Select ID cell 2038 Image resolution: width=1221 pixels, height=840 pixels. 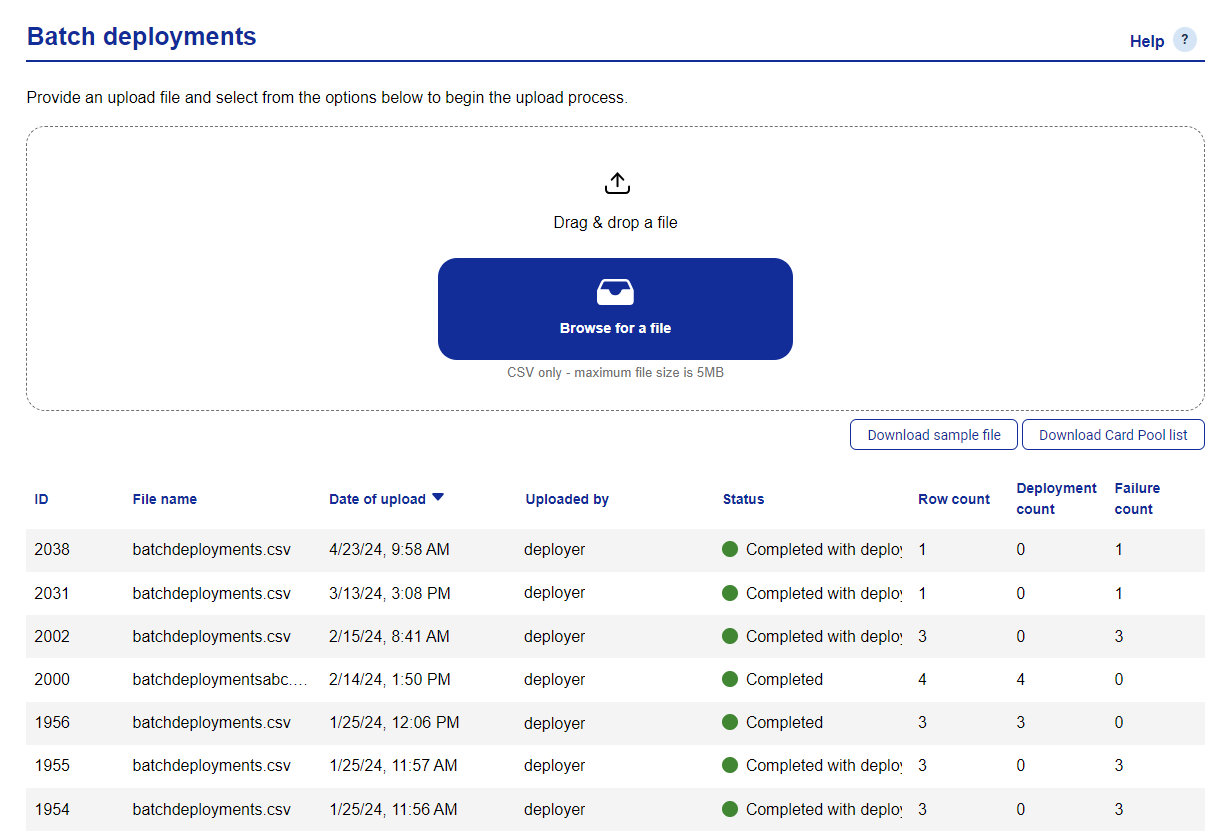coord(52,549)
